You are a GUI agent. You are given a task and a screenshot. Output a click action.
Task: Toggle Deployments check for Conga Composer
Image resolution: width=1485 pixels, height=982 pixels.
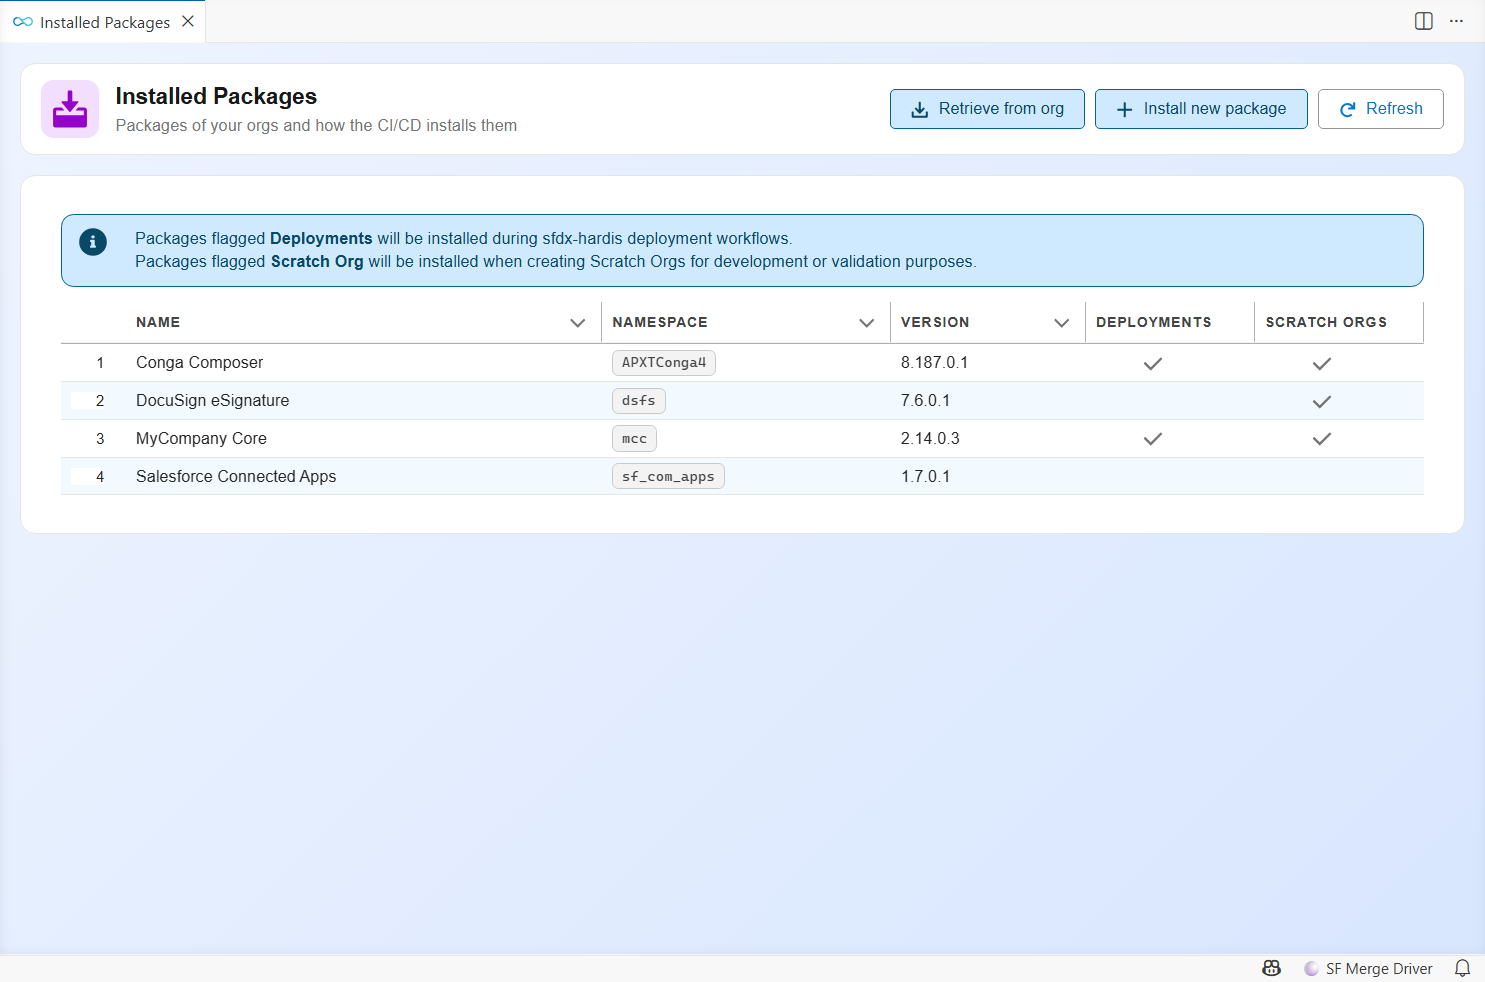(1153, 363)
